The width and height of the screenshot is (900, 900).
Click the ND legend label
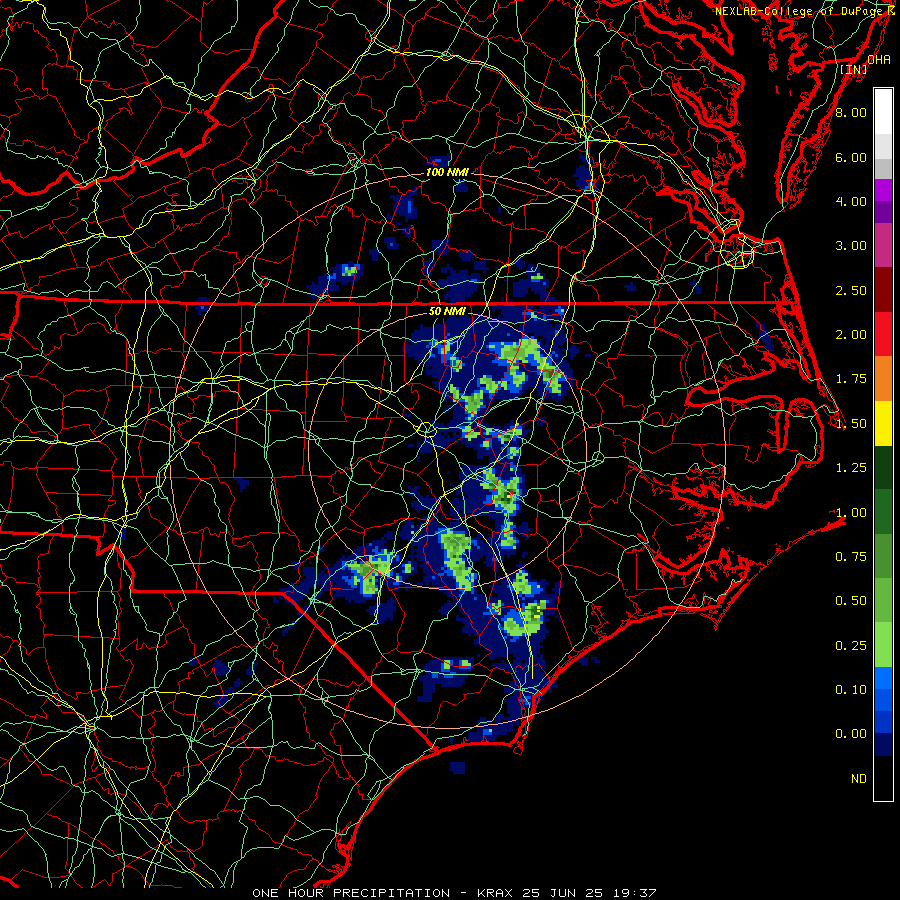859,779
